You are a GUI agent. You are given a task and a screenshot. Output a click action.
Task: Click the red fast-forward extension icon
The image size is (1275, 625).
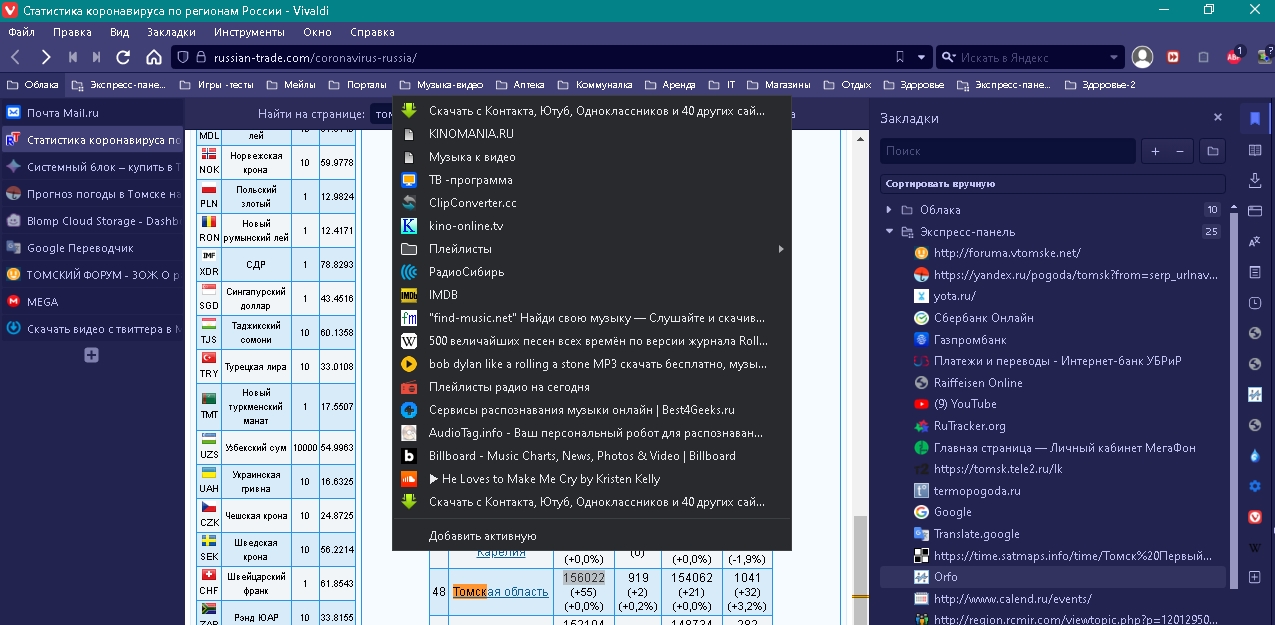point(1173,57)
